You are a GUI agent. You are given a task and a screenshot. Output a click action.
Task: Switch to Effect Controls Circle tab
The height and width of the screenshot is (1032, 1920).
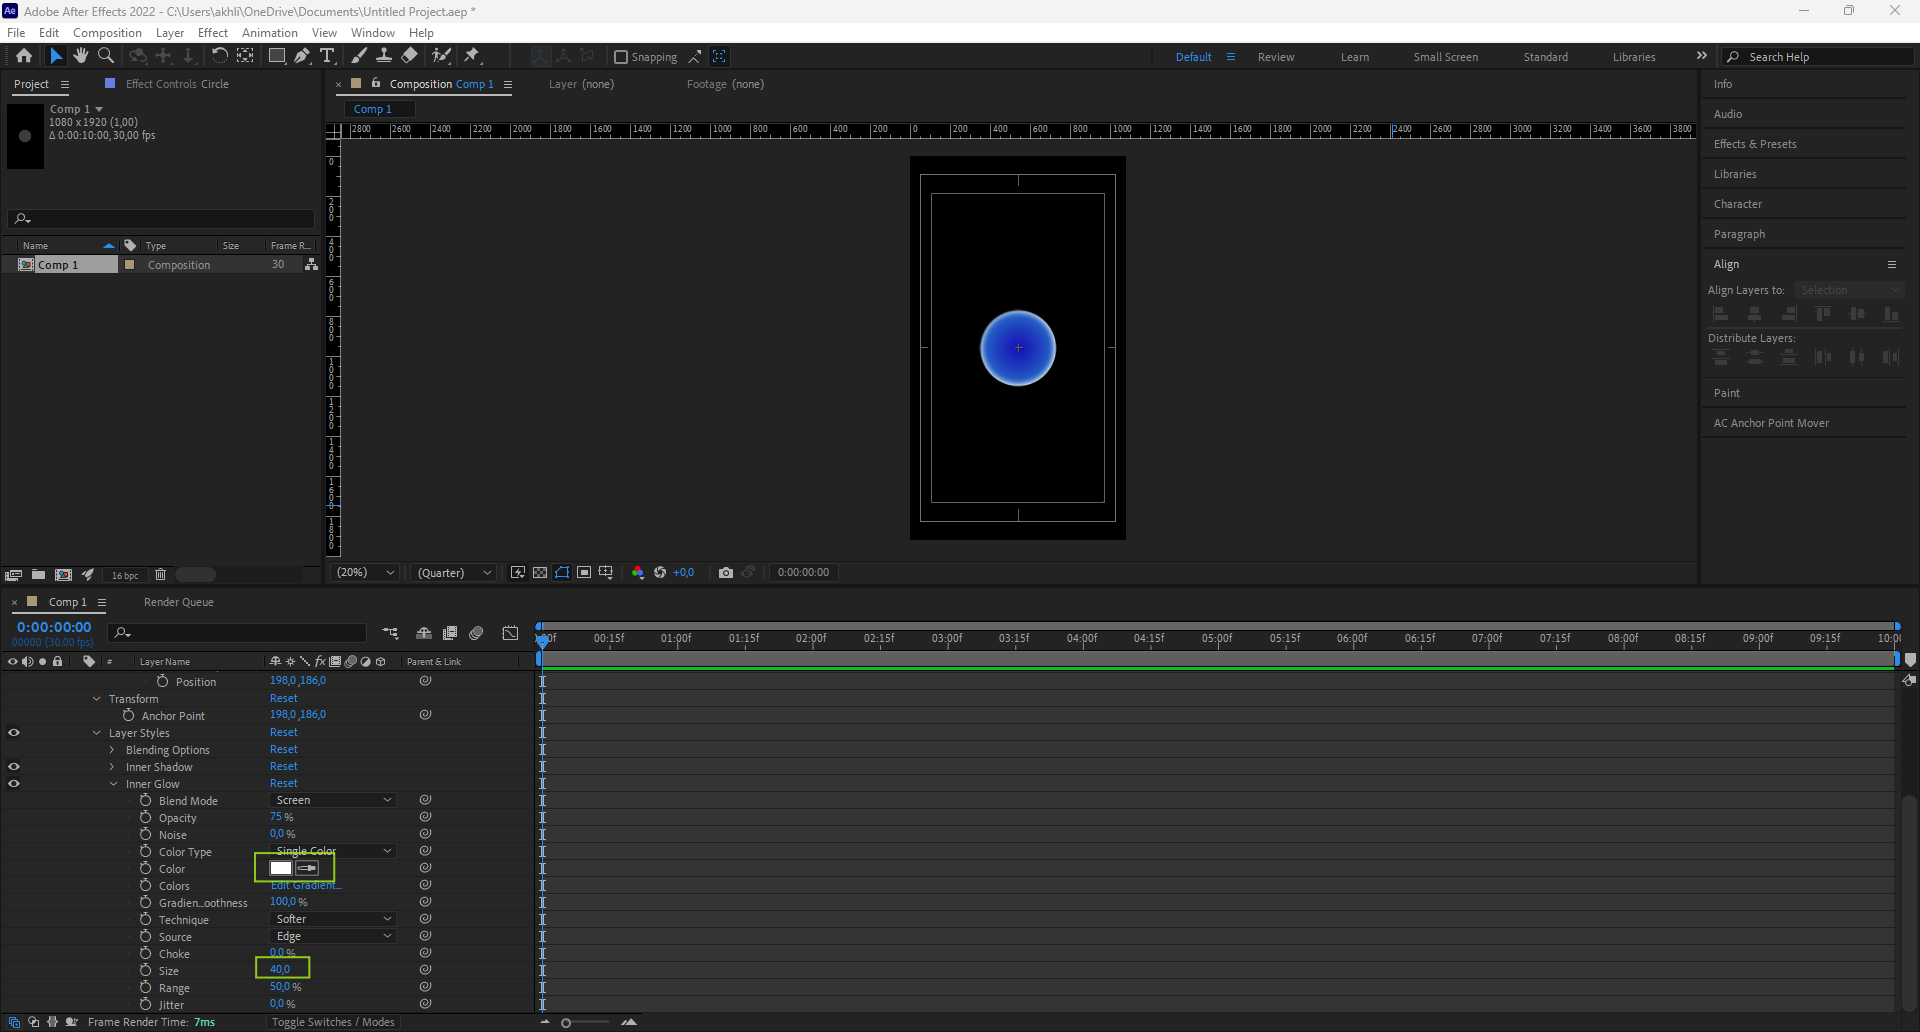tap(177, 84)
